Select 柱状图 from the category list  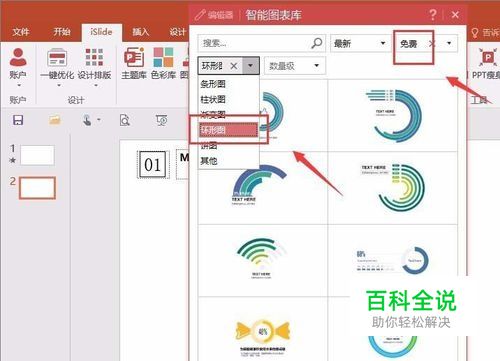(228, 99)
